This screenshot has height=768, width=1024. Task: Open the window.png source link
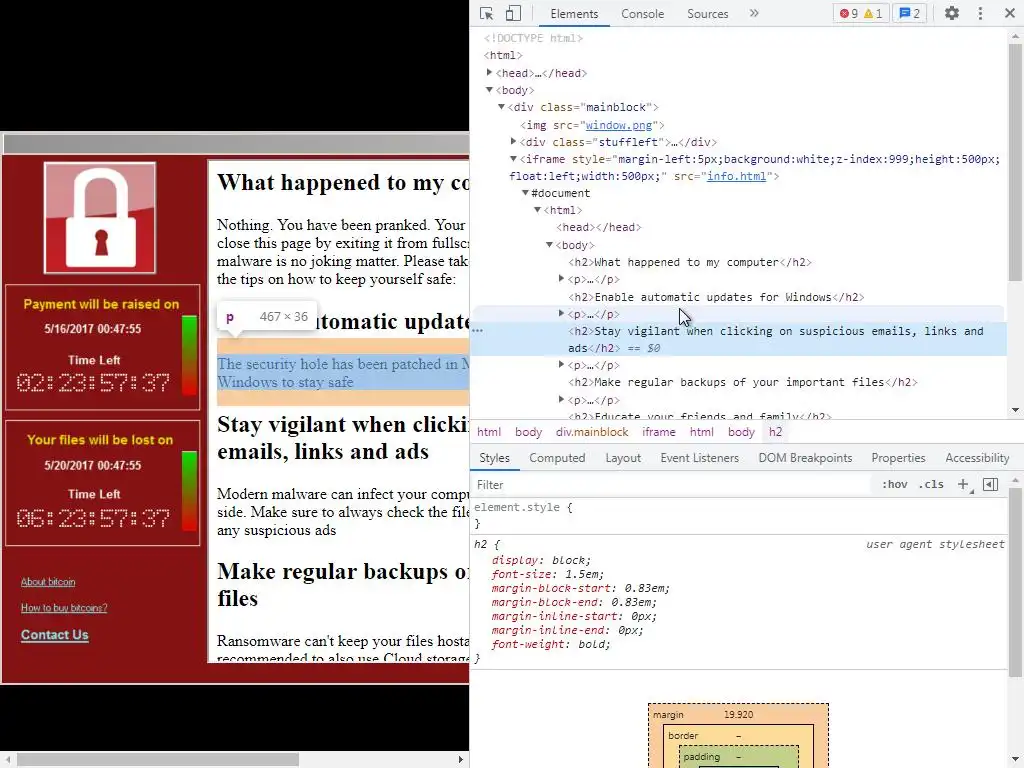click(x=618, y=125)
